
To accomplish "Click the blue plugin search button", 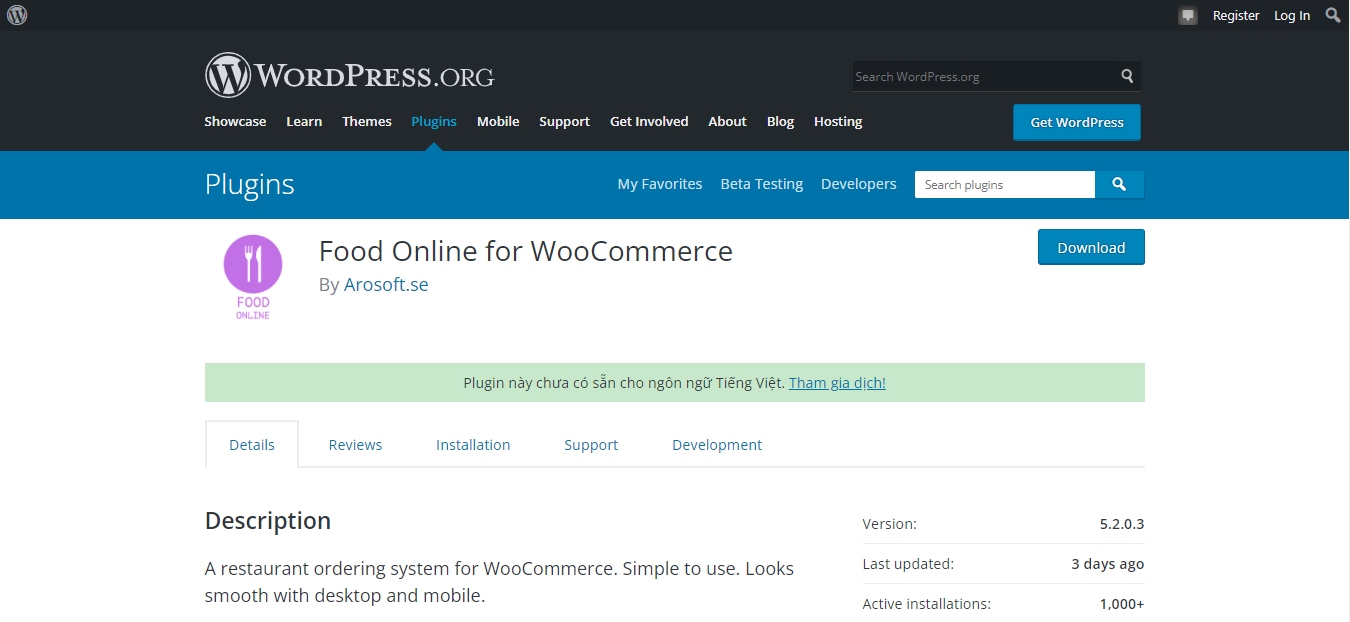I will (1119, 184).
